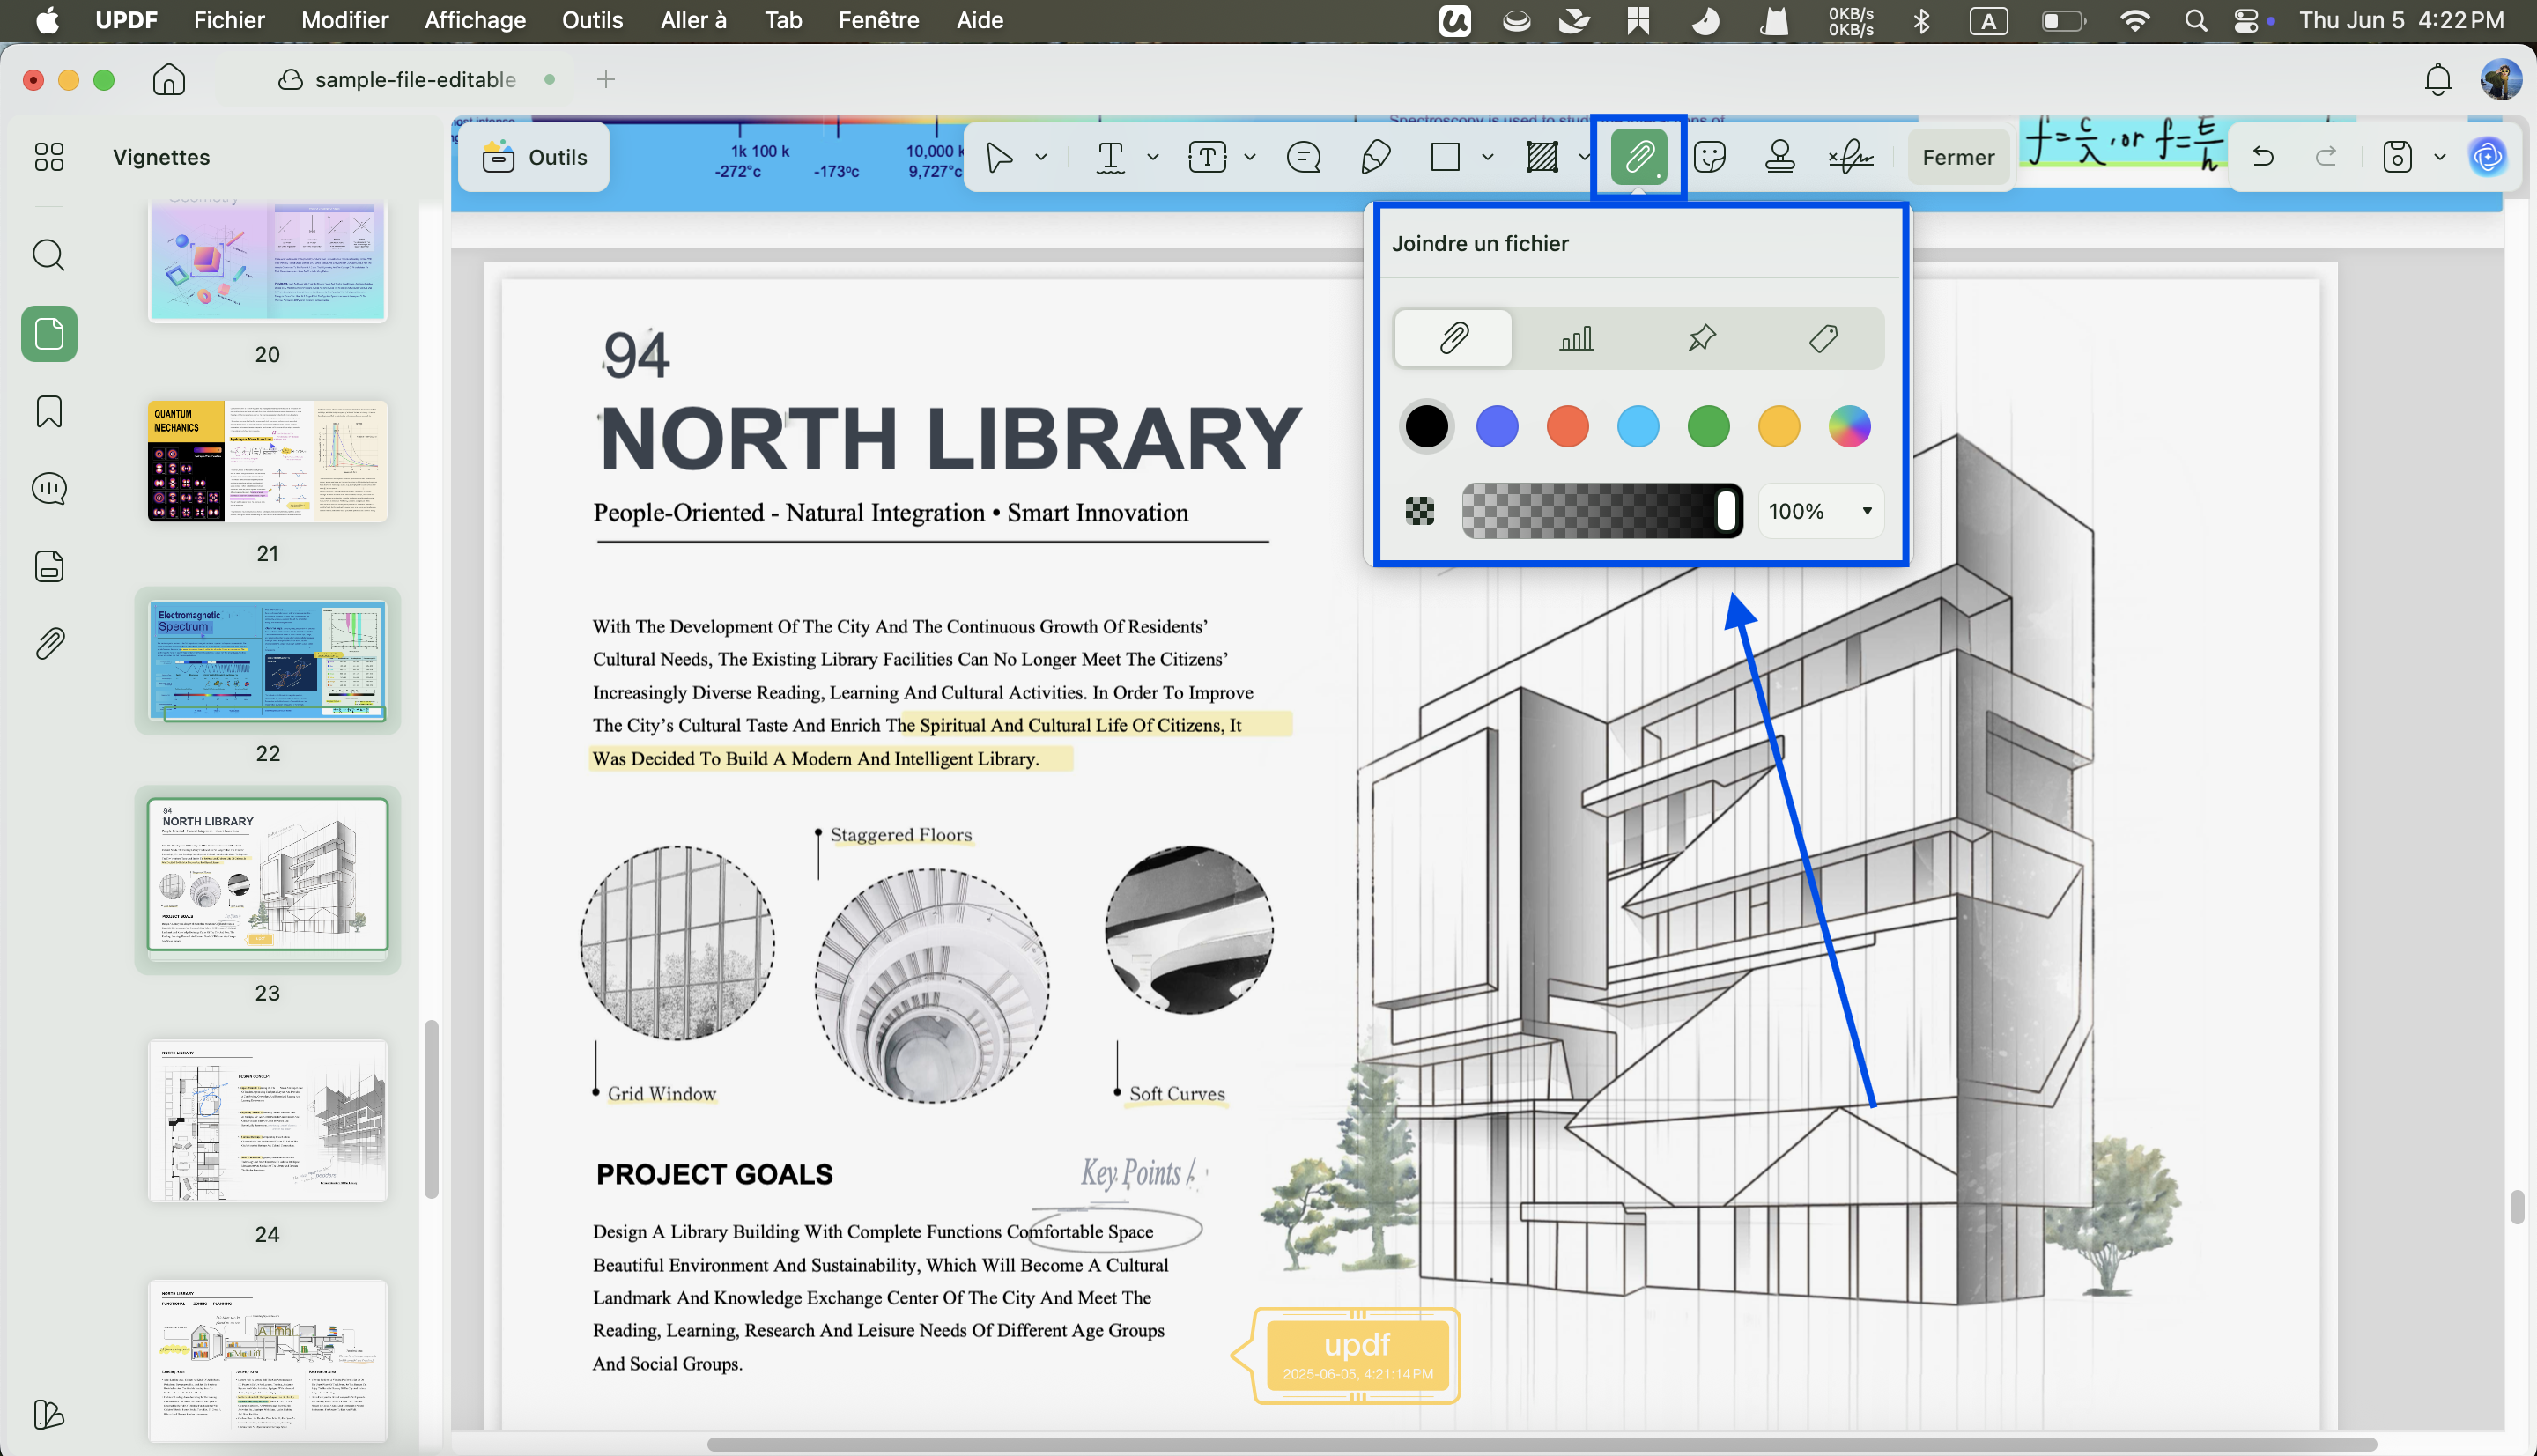Choose the pushpin attachment icon style
The height and width of the screenshot is (1456, 2537).
click(x=1701, y=338)
